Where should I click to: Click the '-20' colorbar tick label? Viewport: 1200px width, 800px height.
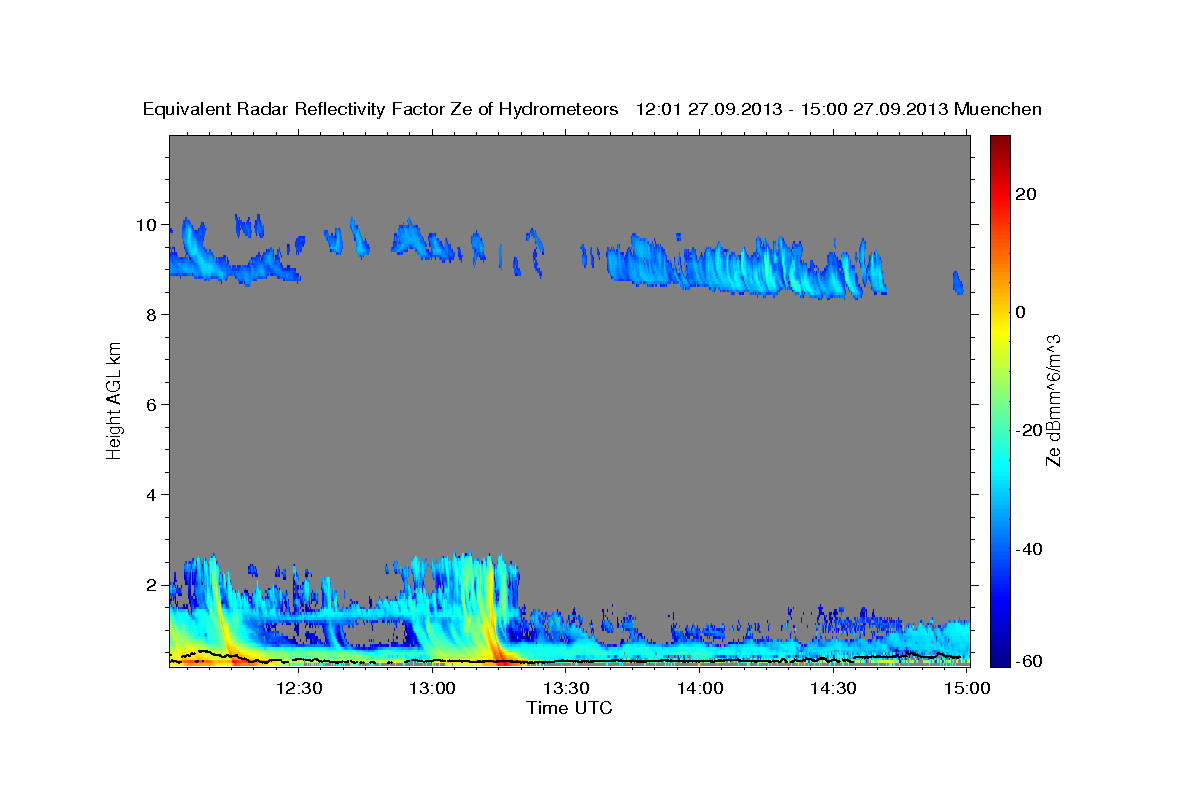1027,430
